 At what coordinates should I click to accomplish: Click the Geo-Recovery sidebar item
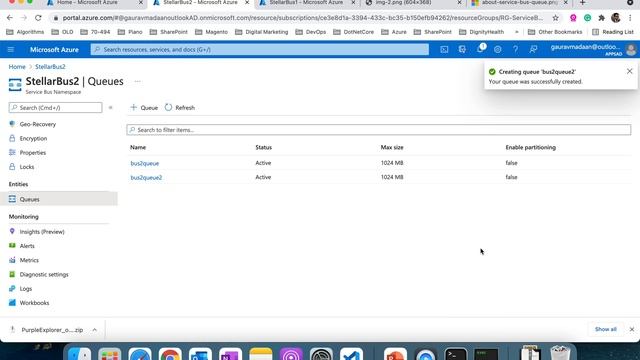click(x=38, y=124)
